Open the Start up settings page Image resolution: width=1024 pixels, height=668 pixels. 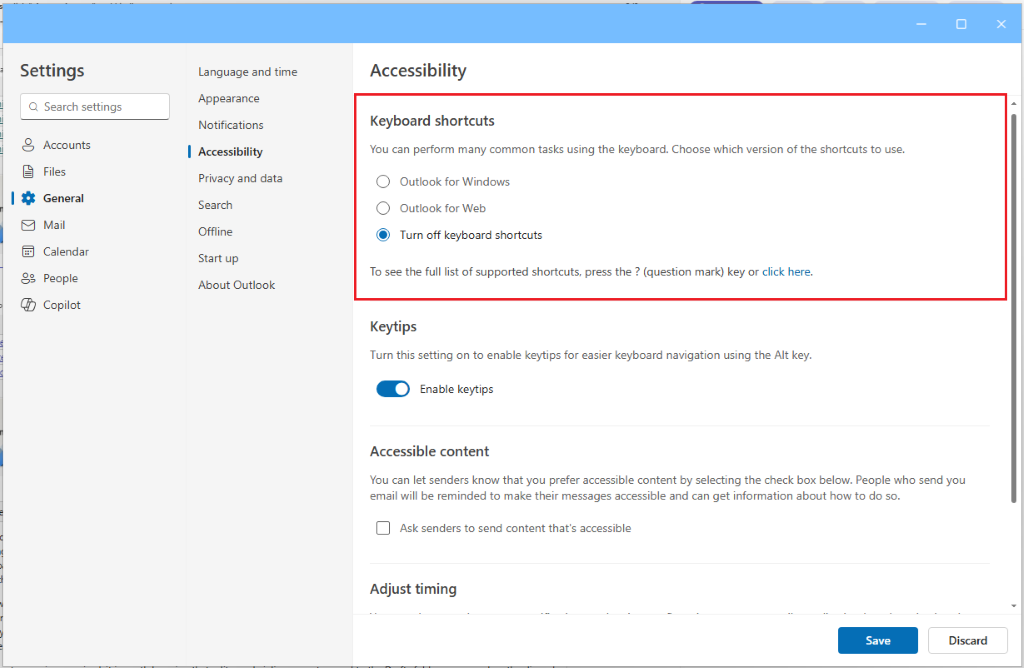pyautogui.click(x=218, y=259)
